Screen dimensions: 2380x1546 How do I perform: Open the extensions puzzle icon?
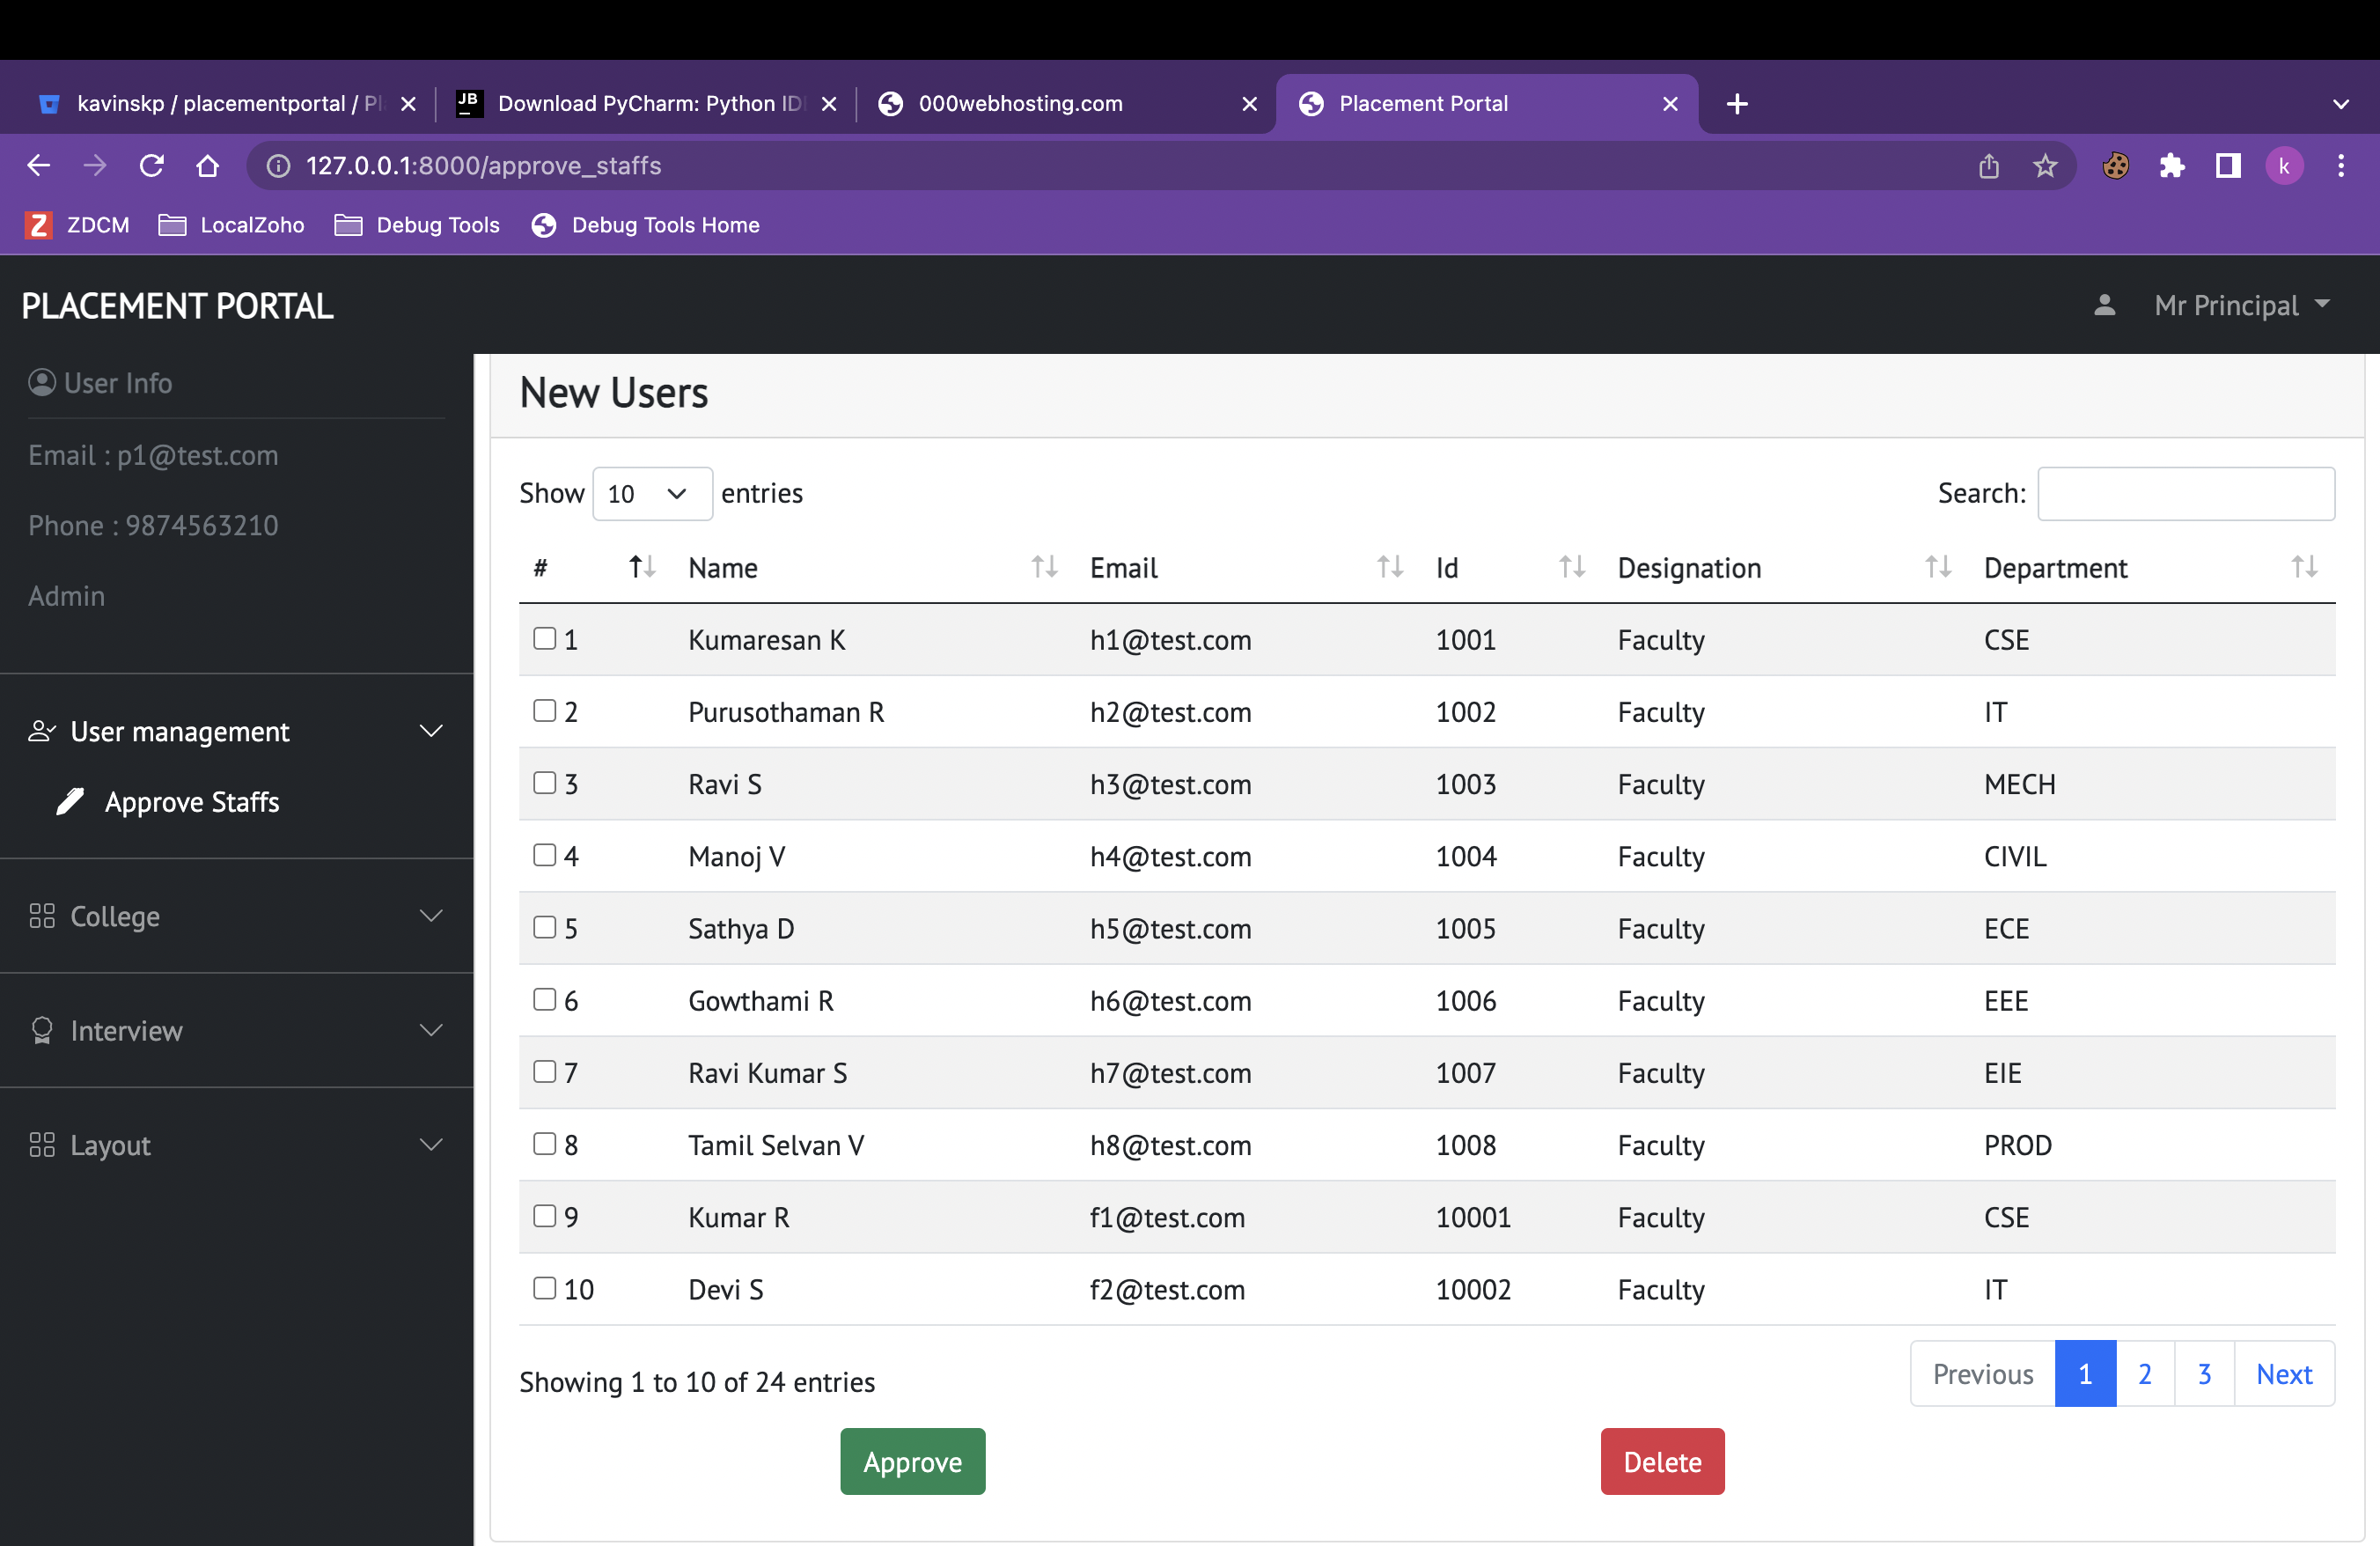pos(2171,165)
